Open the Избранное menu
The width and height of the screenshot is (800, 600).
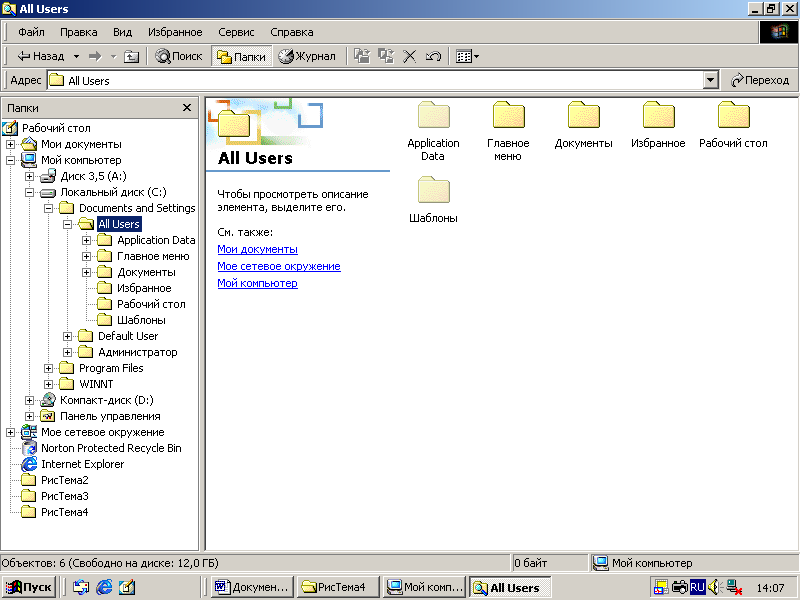[175, 32]
